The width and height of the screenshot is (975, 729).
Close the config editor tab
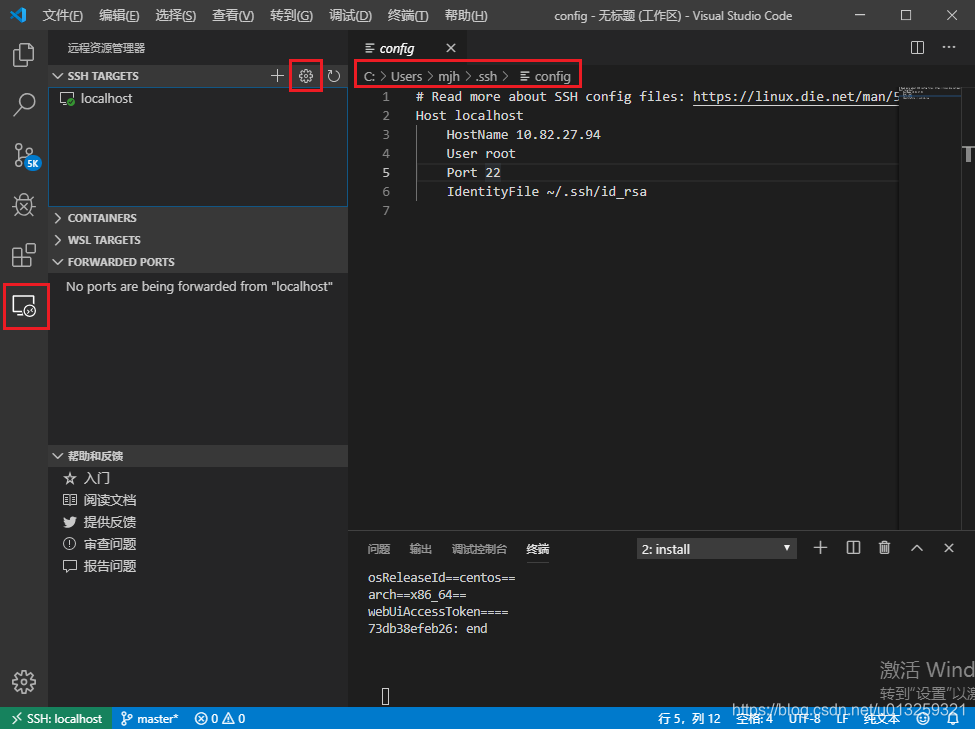(451, 48)
